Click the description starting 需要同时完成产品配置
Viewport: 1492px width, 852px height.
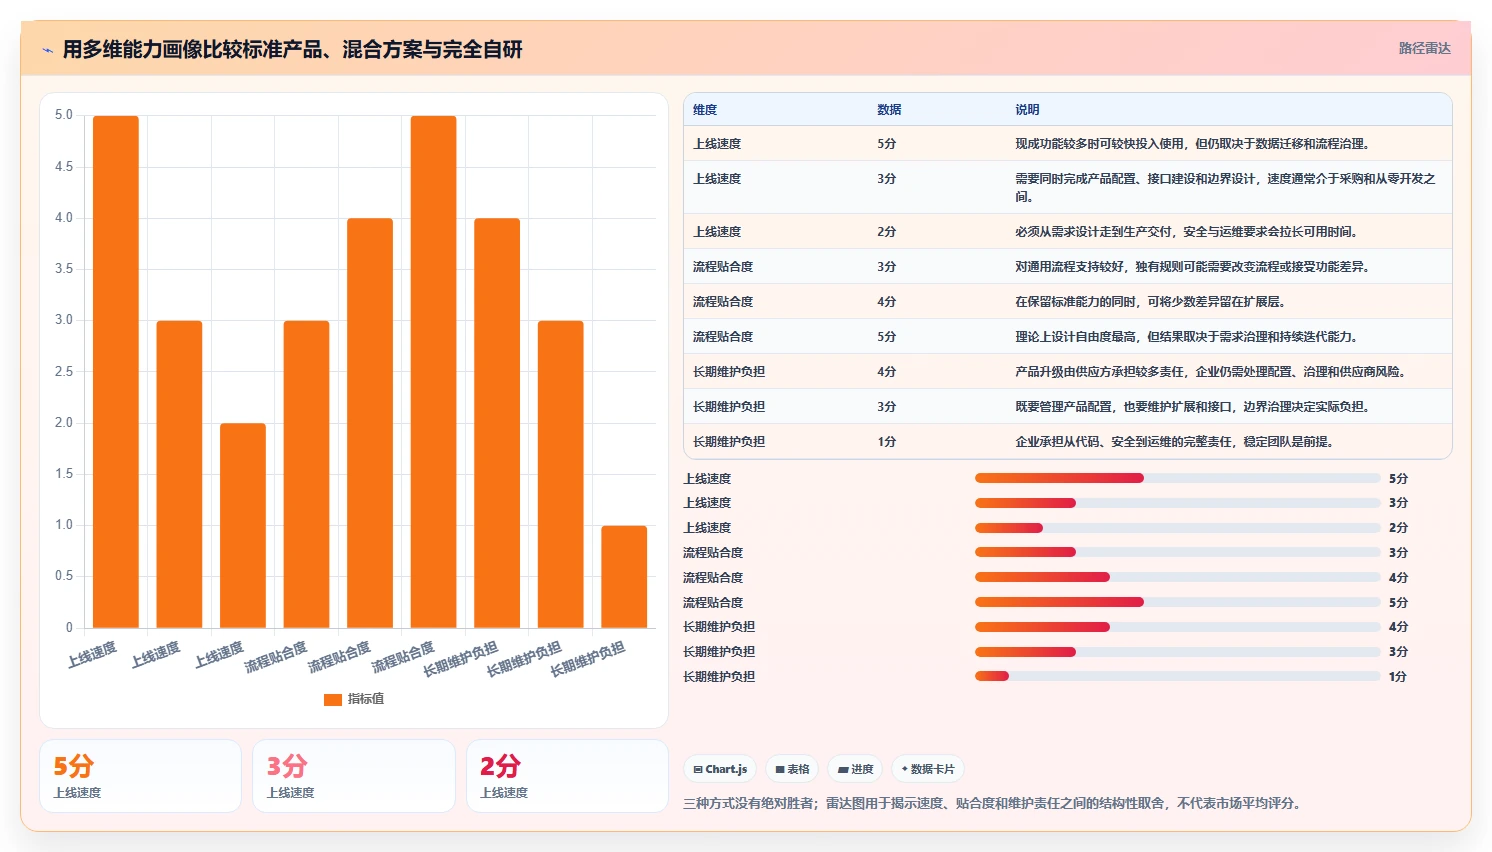tap(1225, 187)
